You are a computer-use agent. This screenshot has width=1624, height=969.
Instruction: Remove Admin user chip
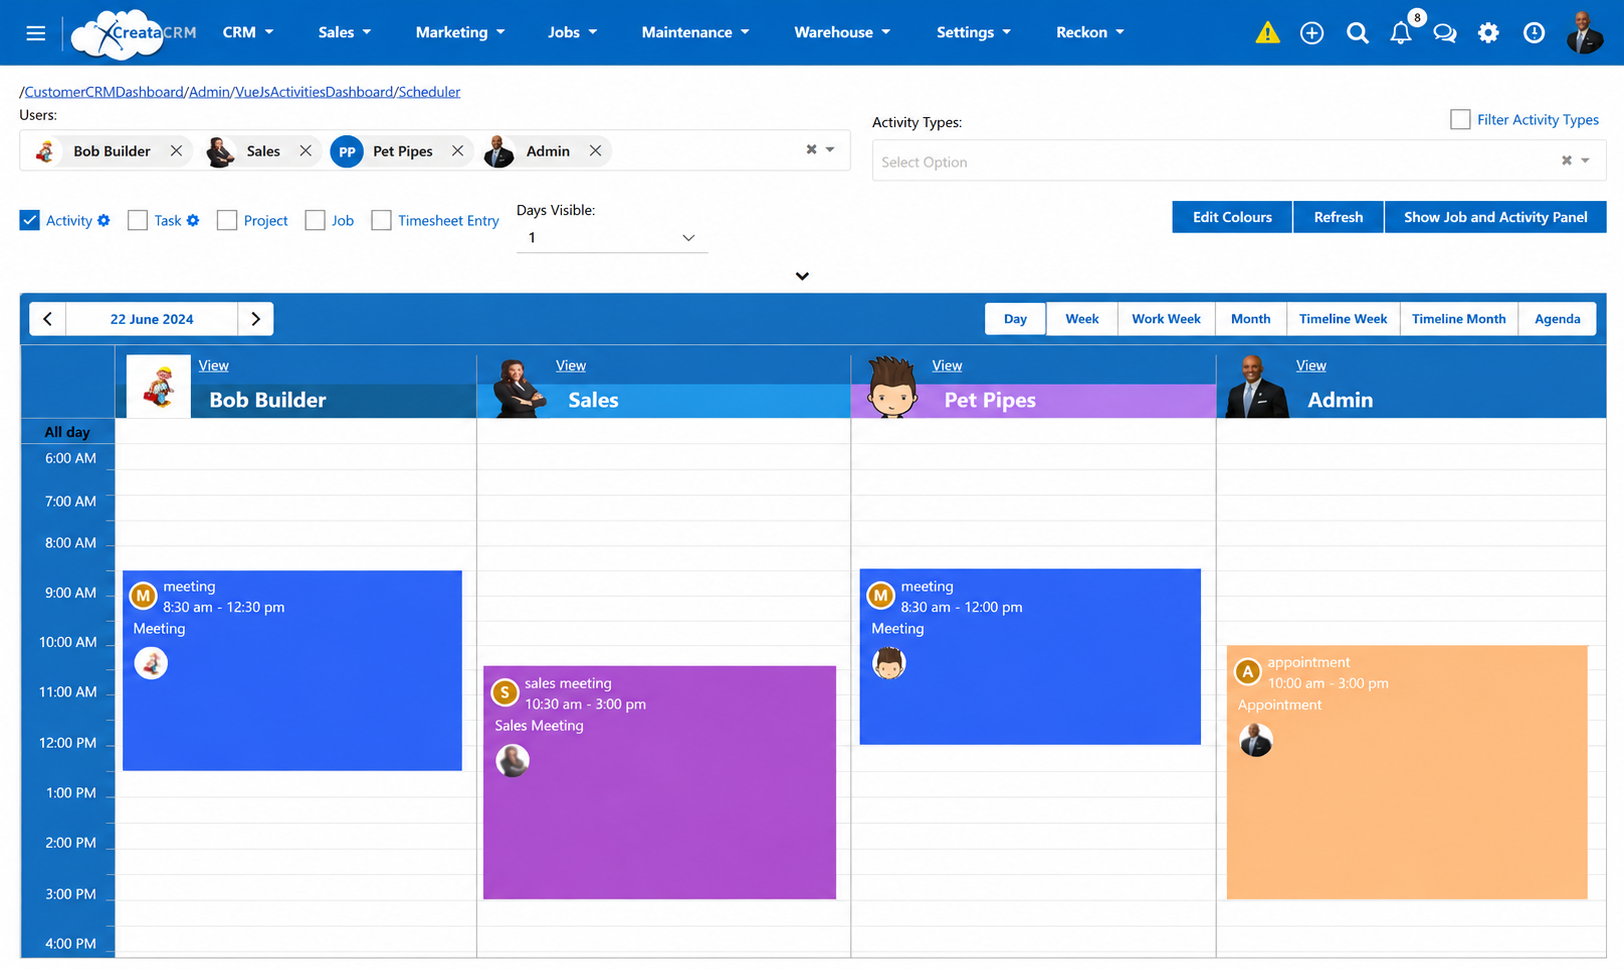click(595, 151)
